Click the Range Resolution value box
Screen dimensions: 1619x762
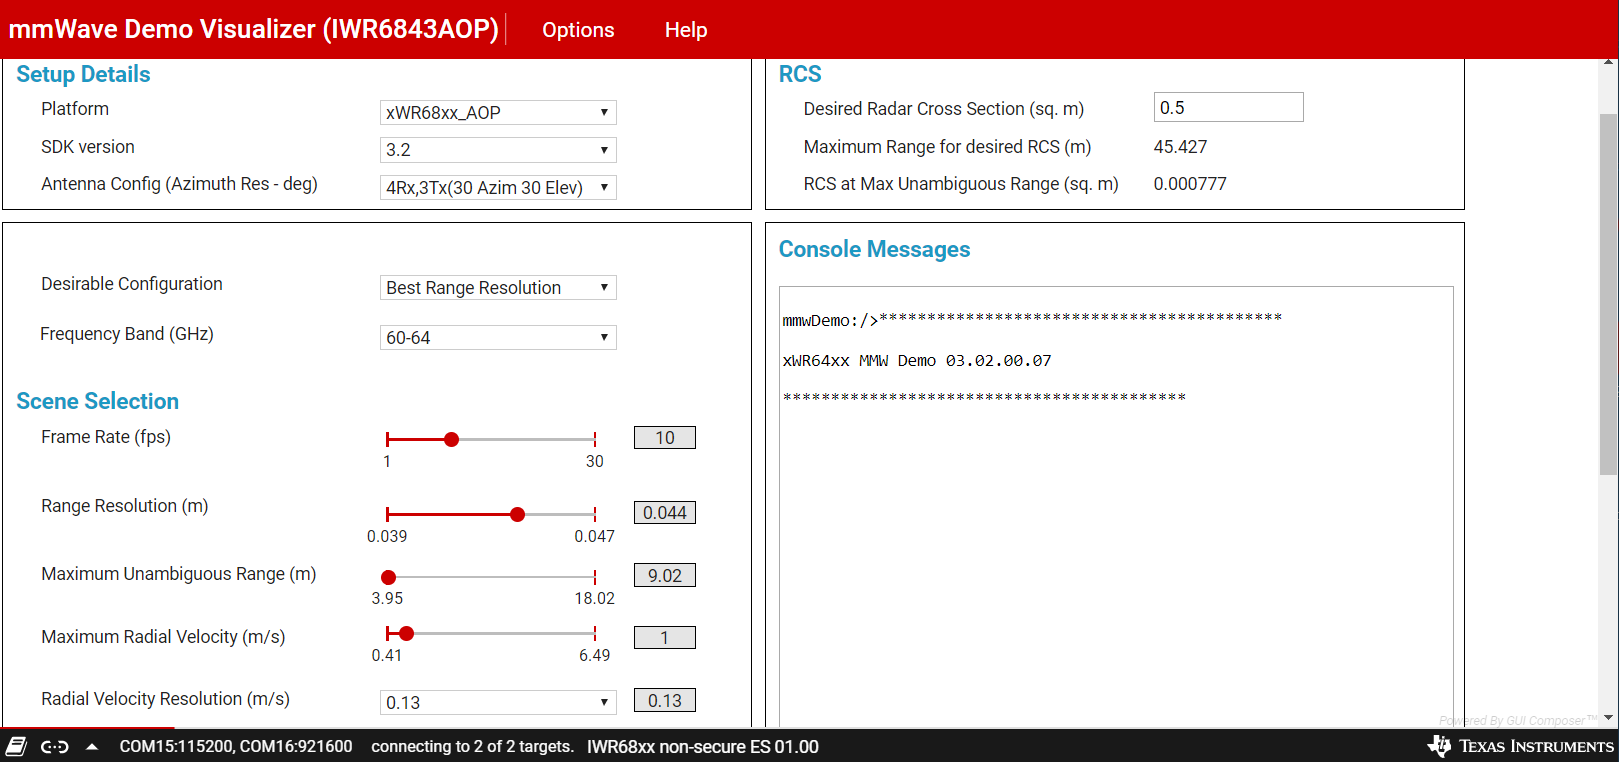tap(665, 512)
